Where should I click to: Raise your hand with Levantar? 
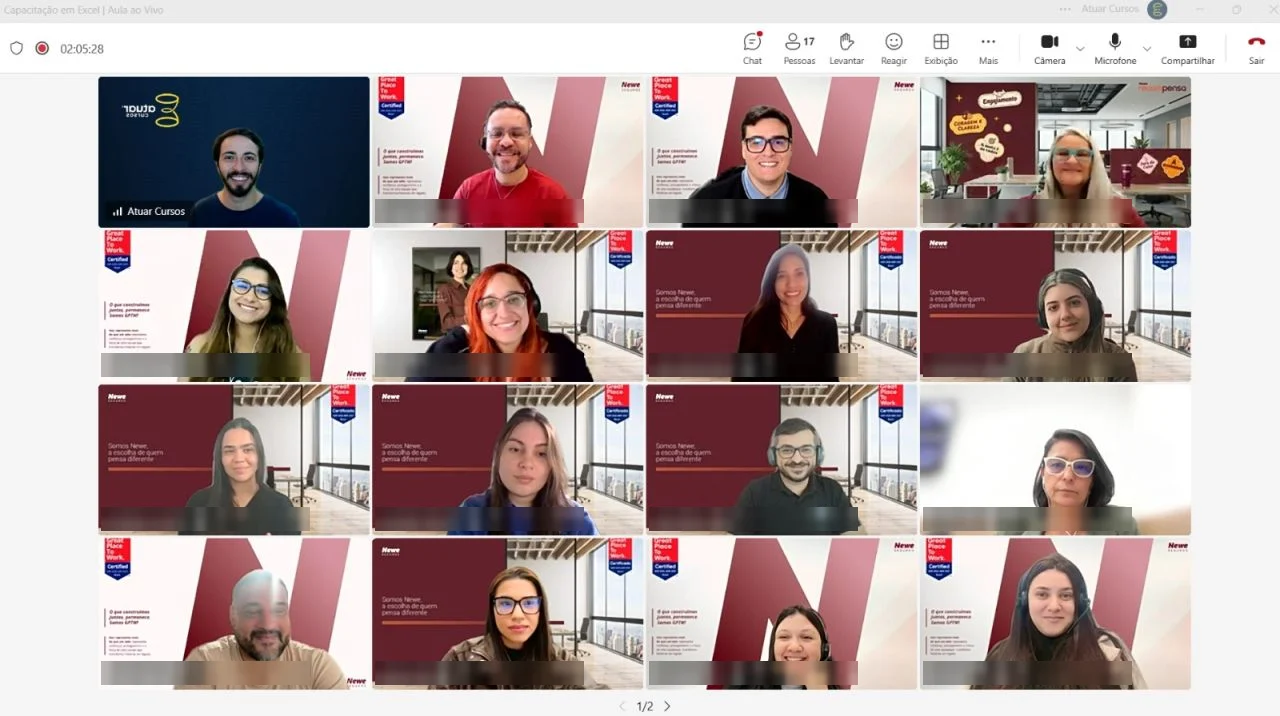coord(846,48)
